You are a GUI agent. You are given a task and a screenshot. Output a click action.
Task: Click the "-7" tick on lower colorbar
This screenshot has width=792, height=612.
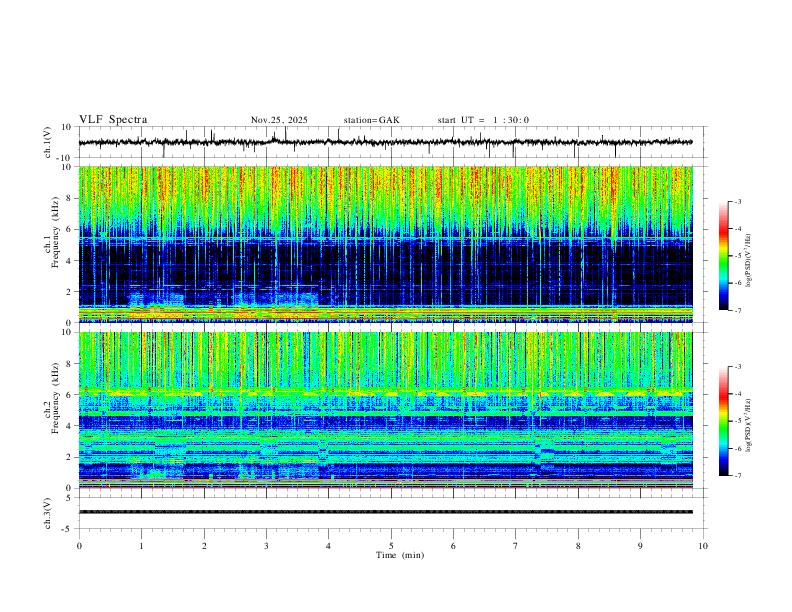(x=737, y=476)
